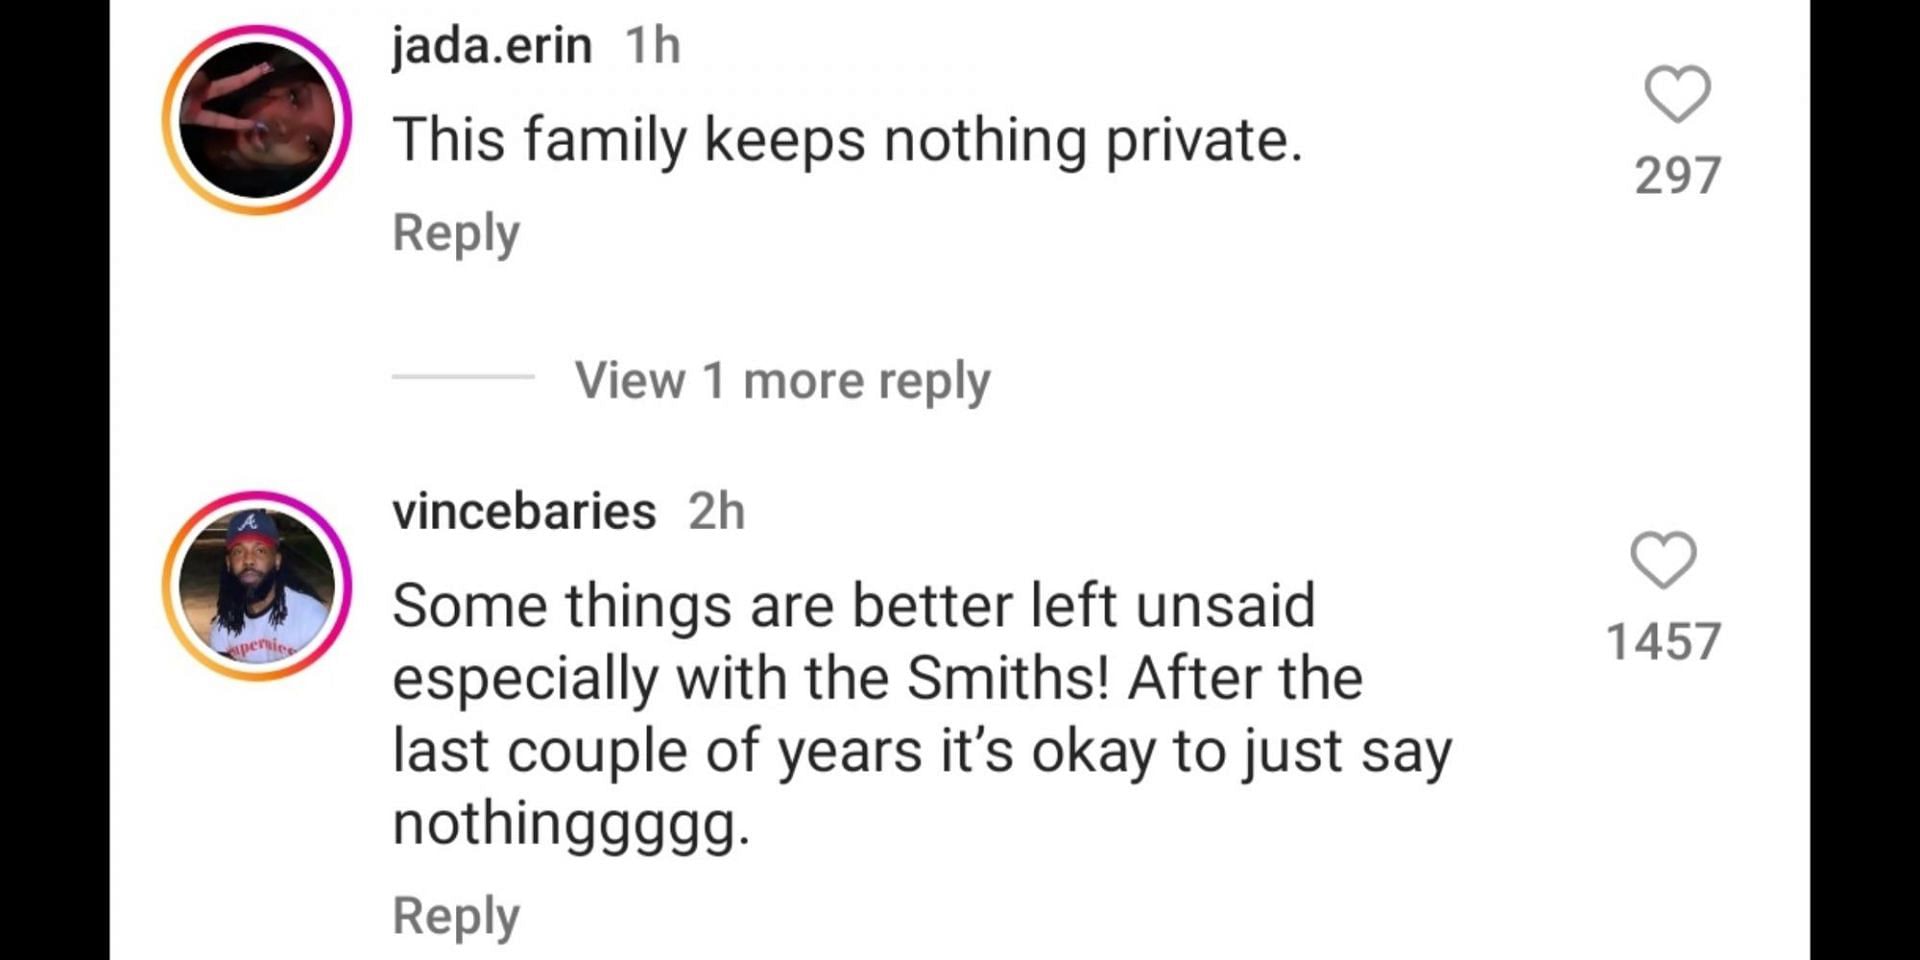Visit the jada.erin username profile

(x=492, y=46)
